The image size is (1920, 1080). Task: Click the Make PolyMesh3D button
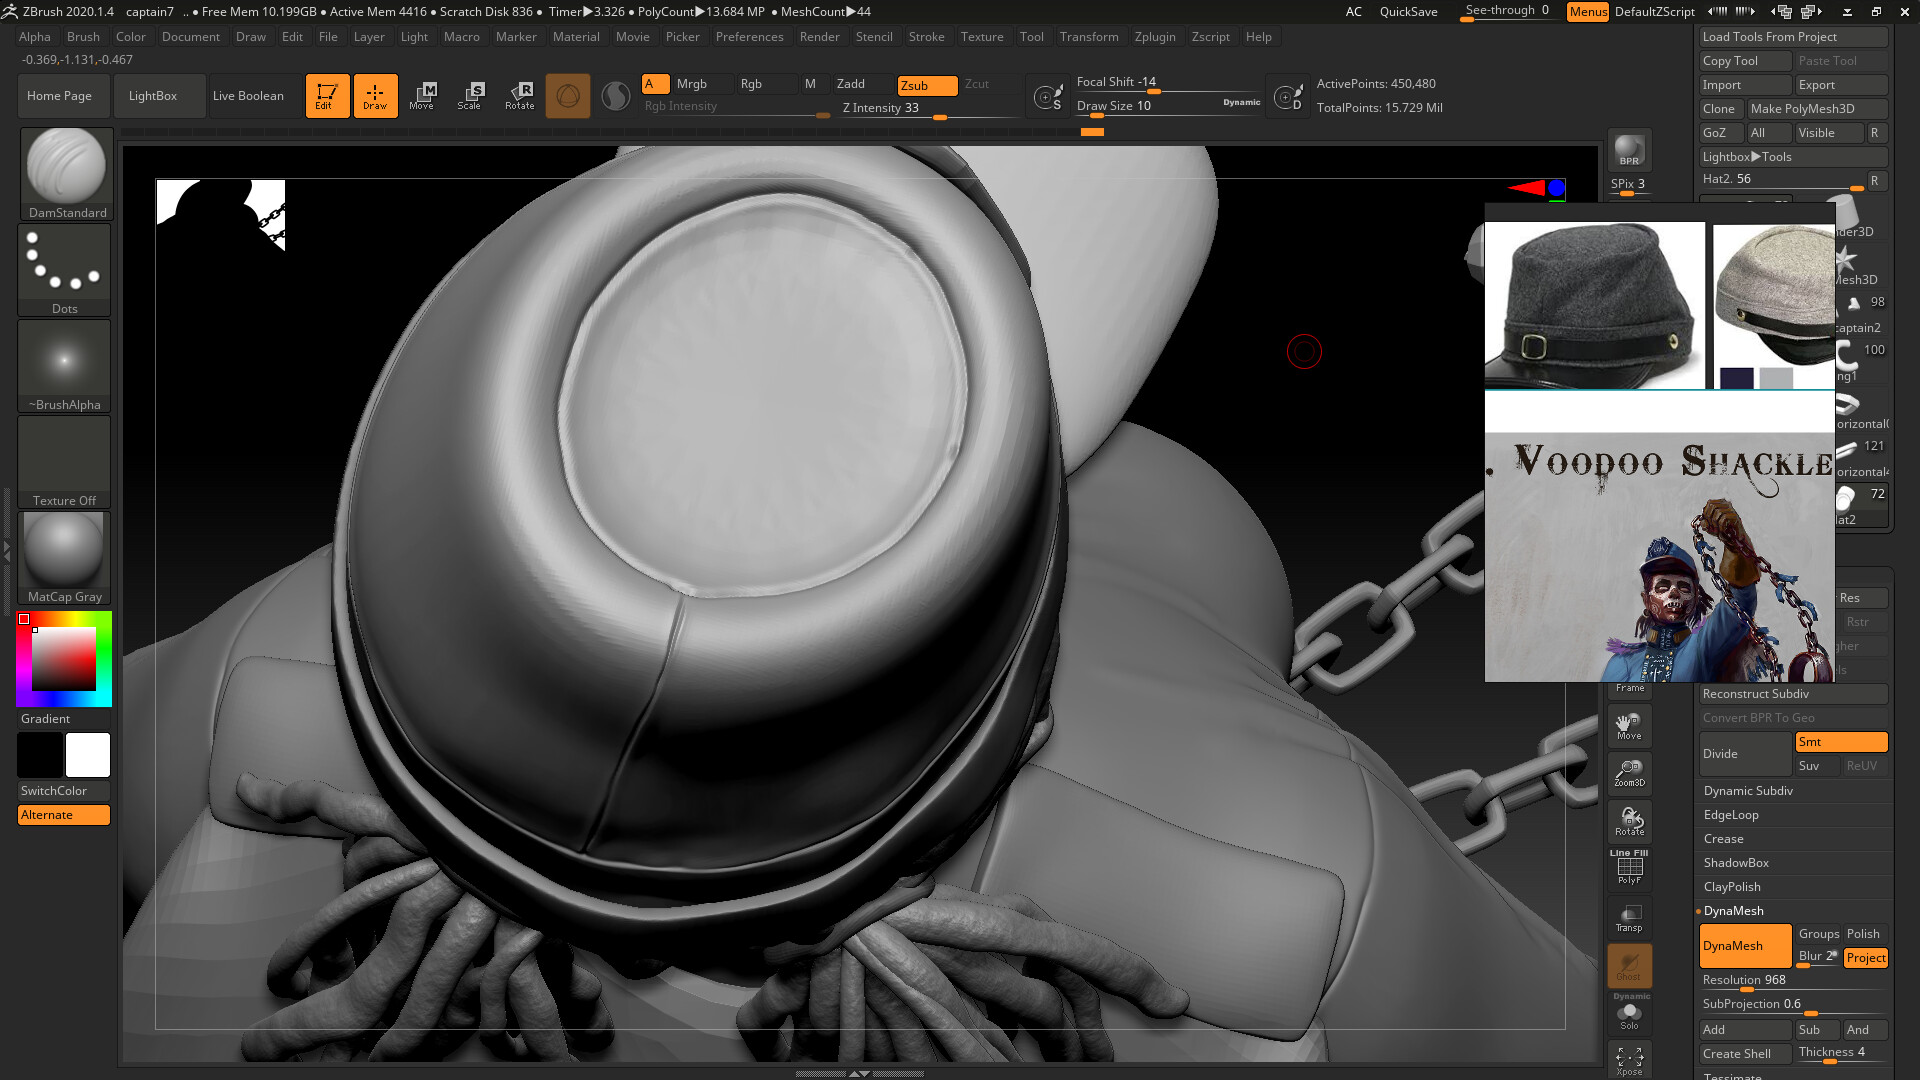coord(1815,109)
